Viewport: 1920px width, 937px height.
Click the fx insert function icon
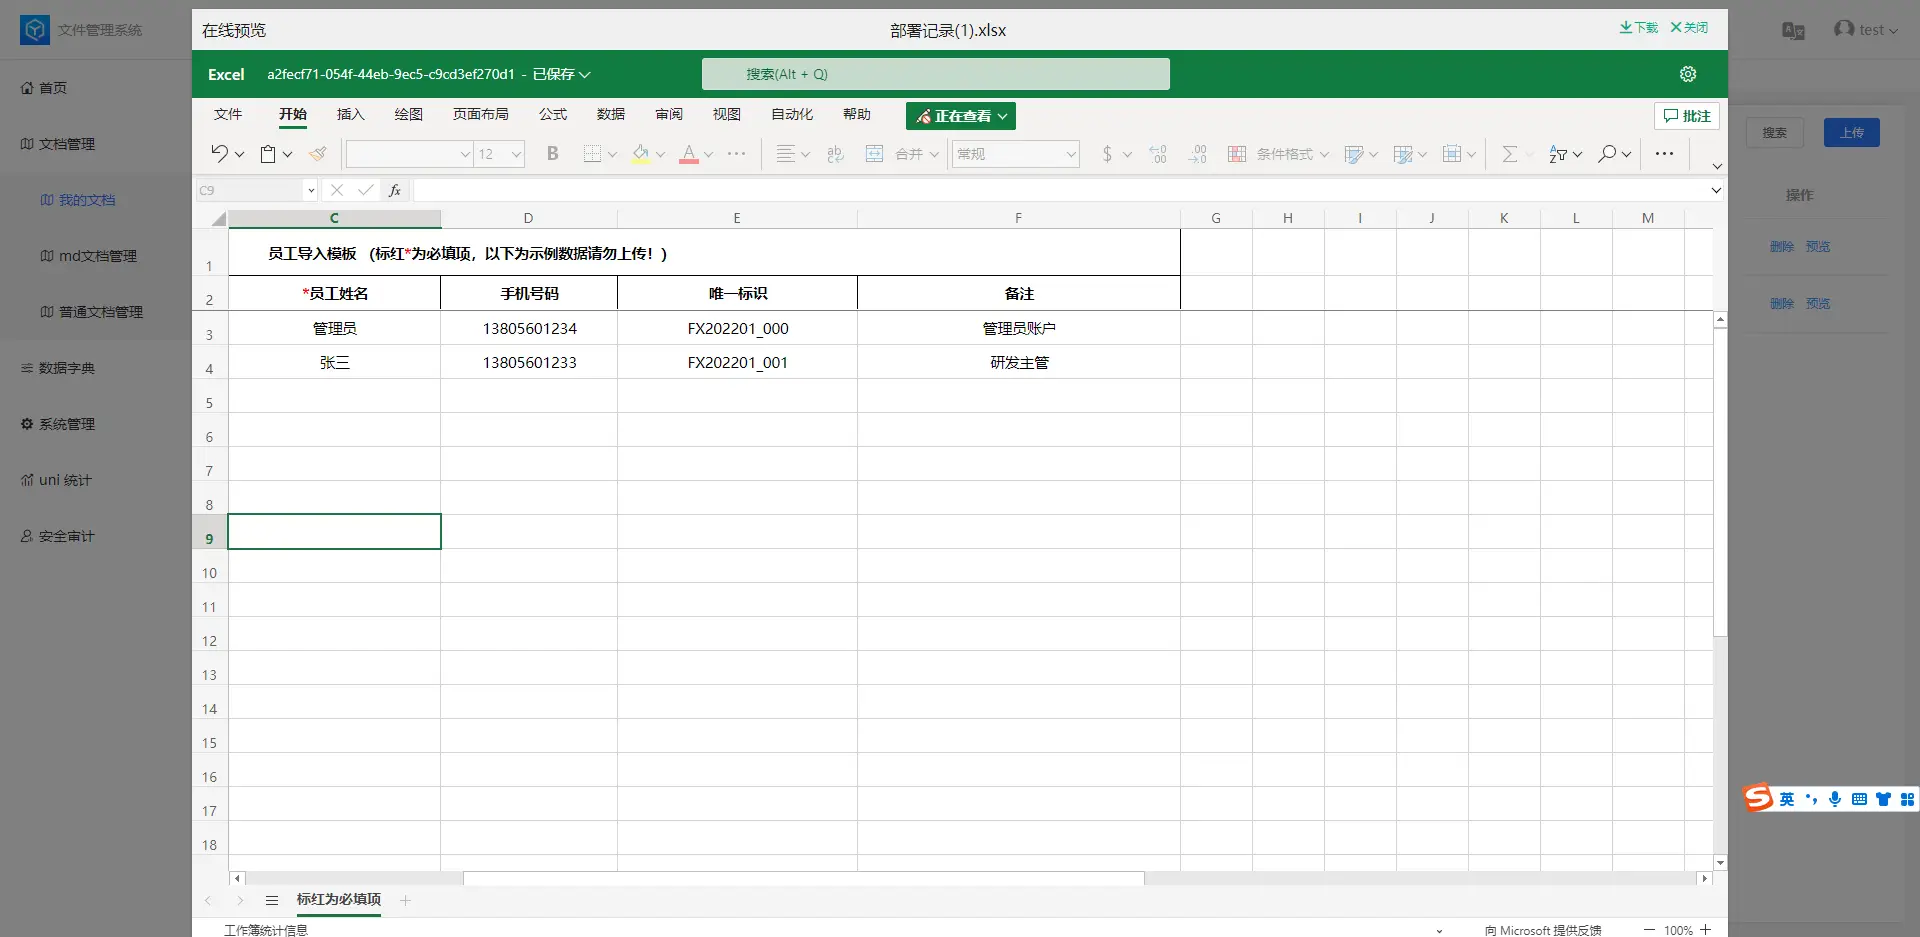click(395, 190)
